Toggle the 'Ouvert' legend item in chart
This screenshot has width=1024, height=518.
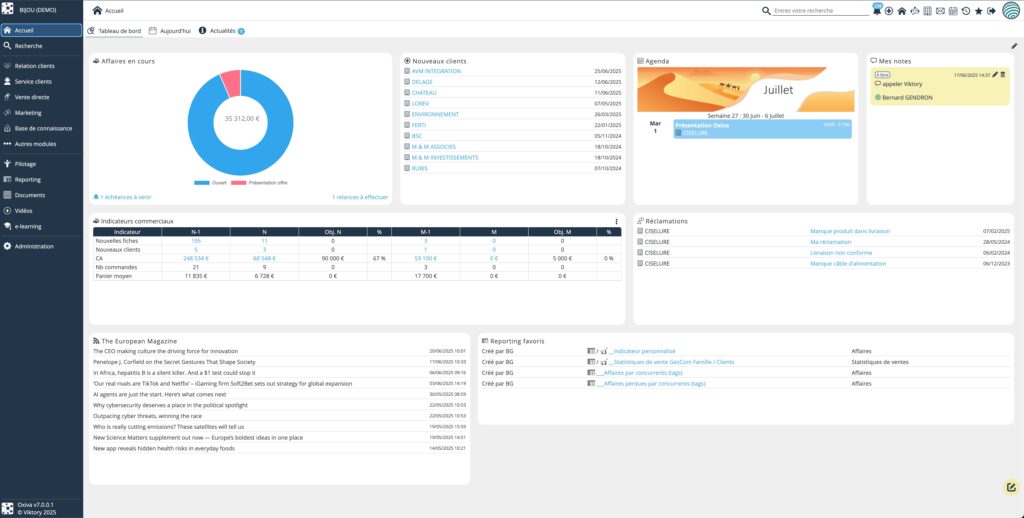coord(213,183)
